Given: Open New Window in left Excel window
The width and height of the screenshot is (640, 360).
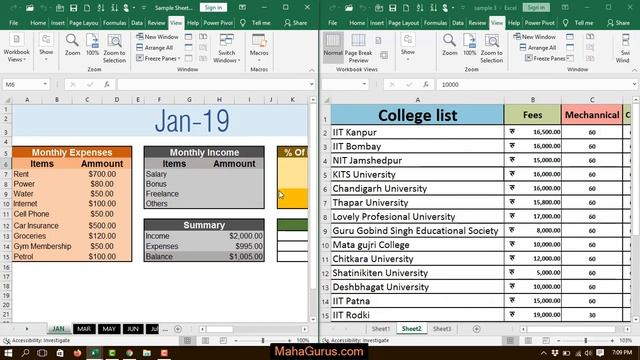Looking at the screenshot, I should 157,37.
